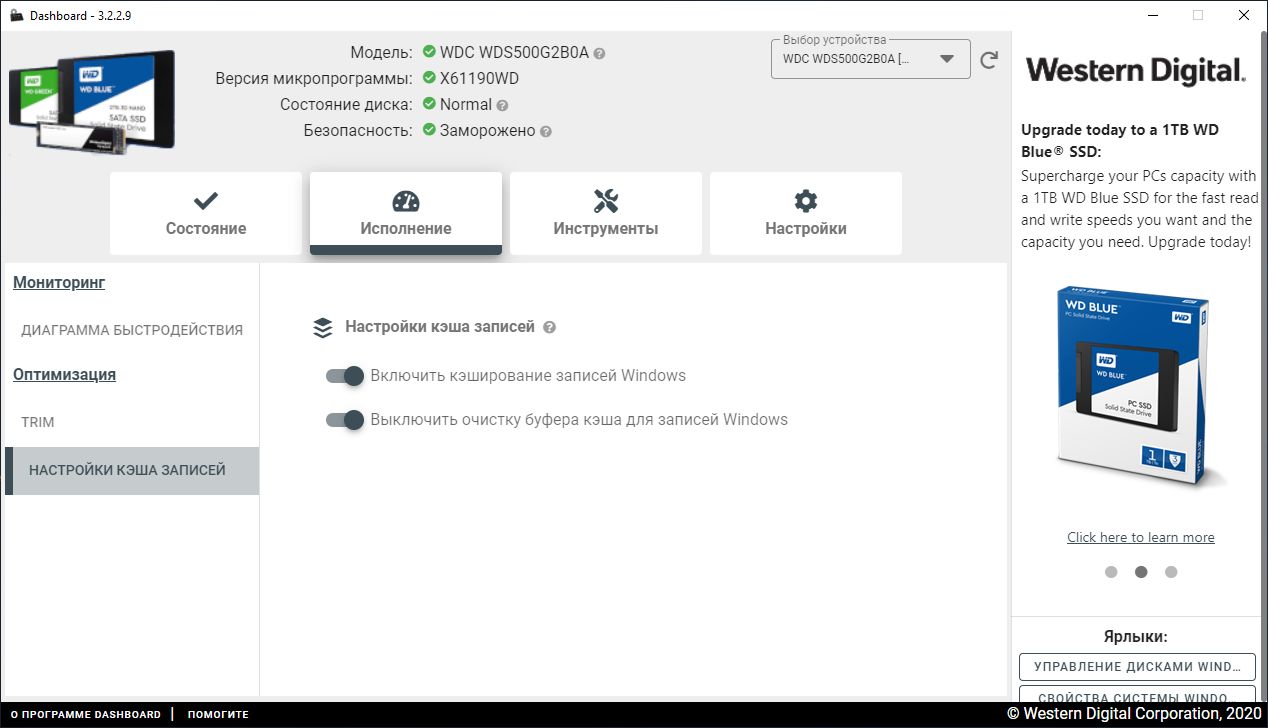Click green check icon beside Заморожено

[x=429, y=130]
